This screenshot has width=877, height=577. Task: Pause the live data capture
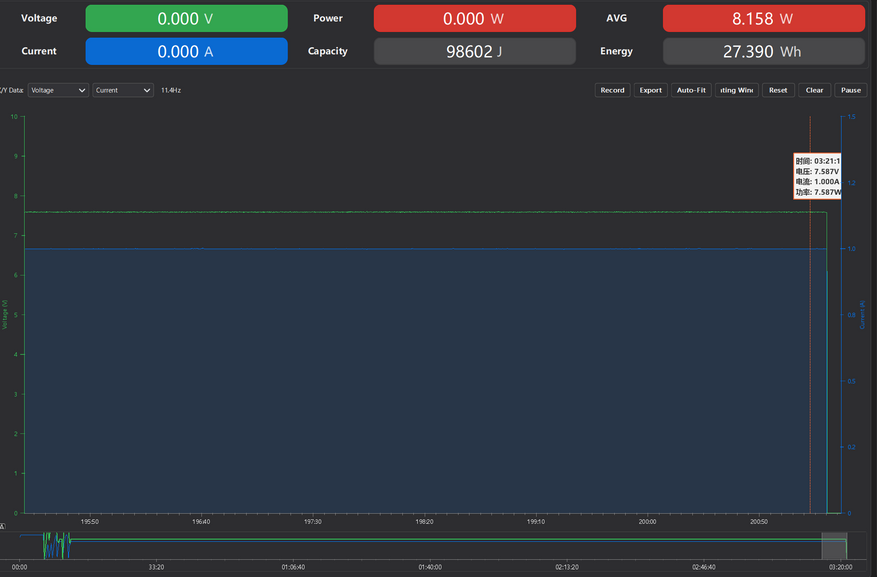pos(851,90)
